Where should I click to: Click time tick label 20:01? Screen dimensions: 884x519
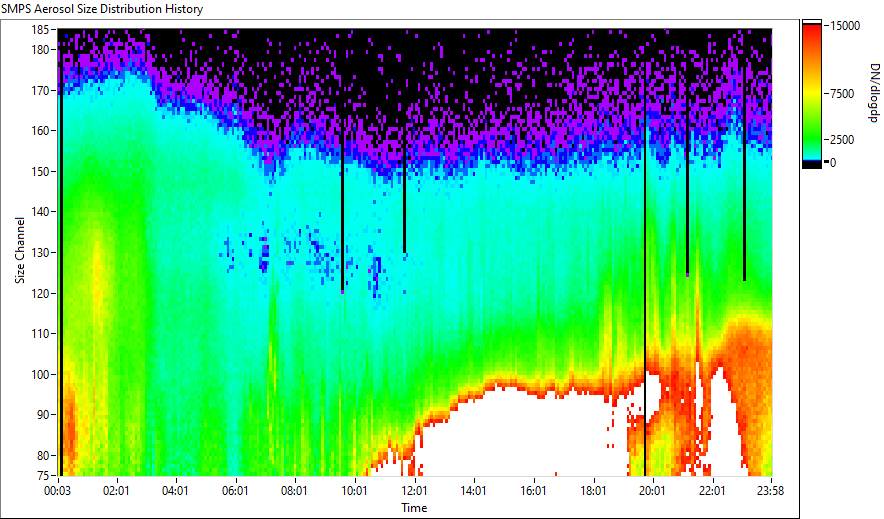point(652,491)
